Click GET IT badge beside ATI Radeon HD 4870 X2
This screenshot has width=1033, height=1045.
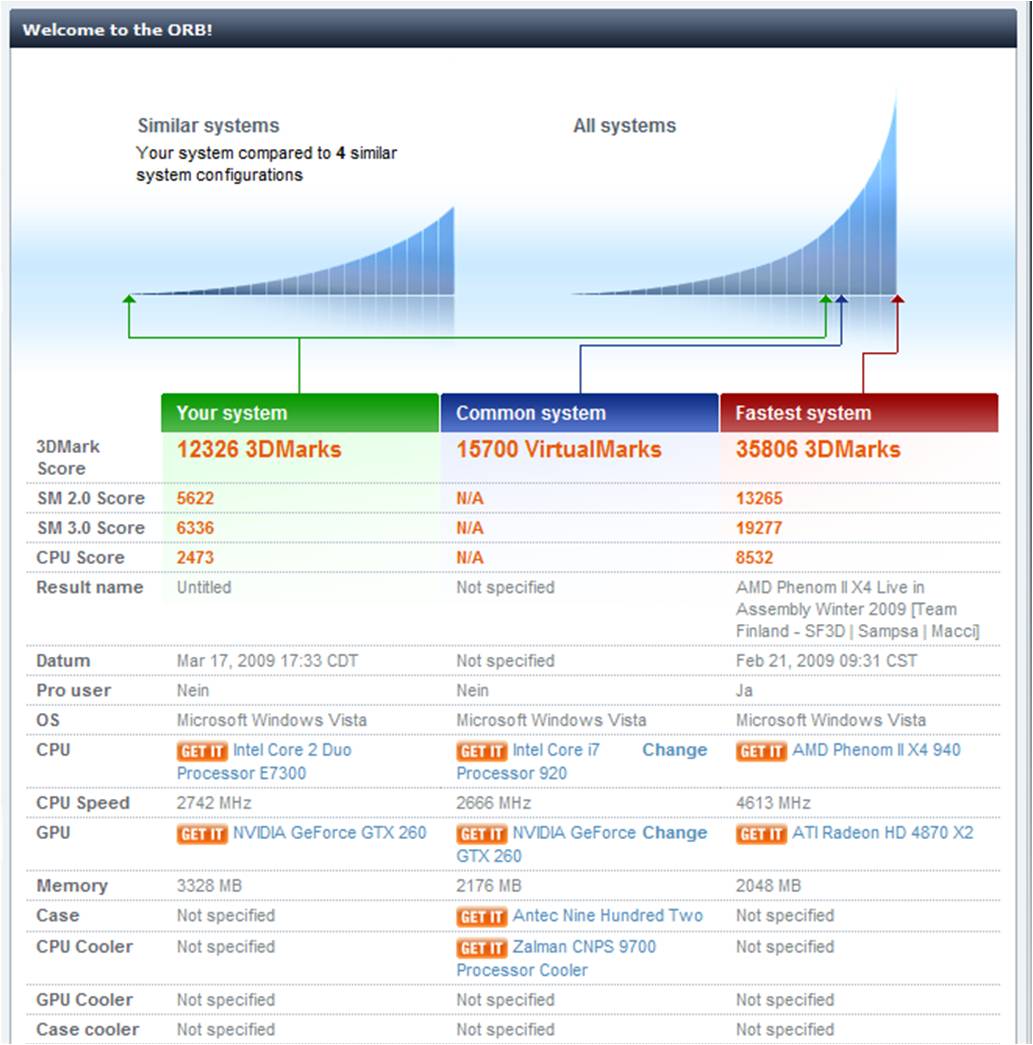coord(762,834)
